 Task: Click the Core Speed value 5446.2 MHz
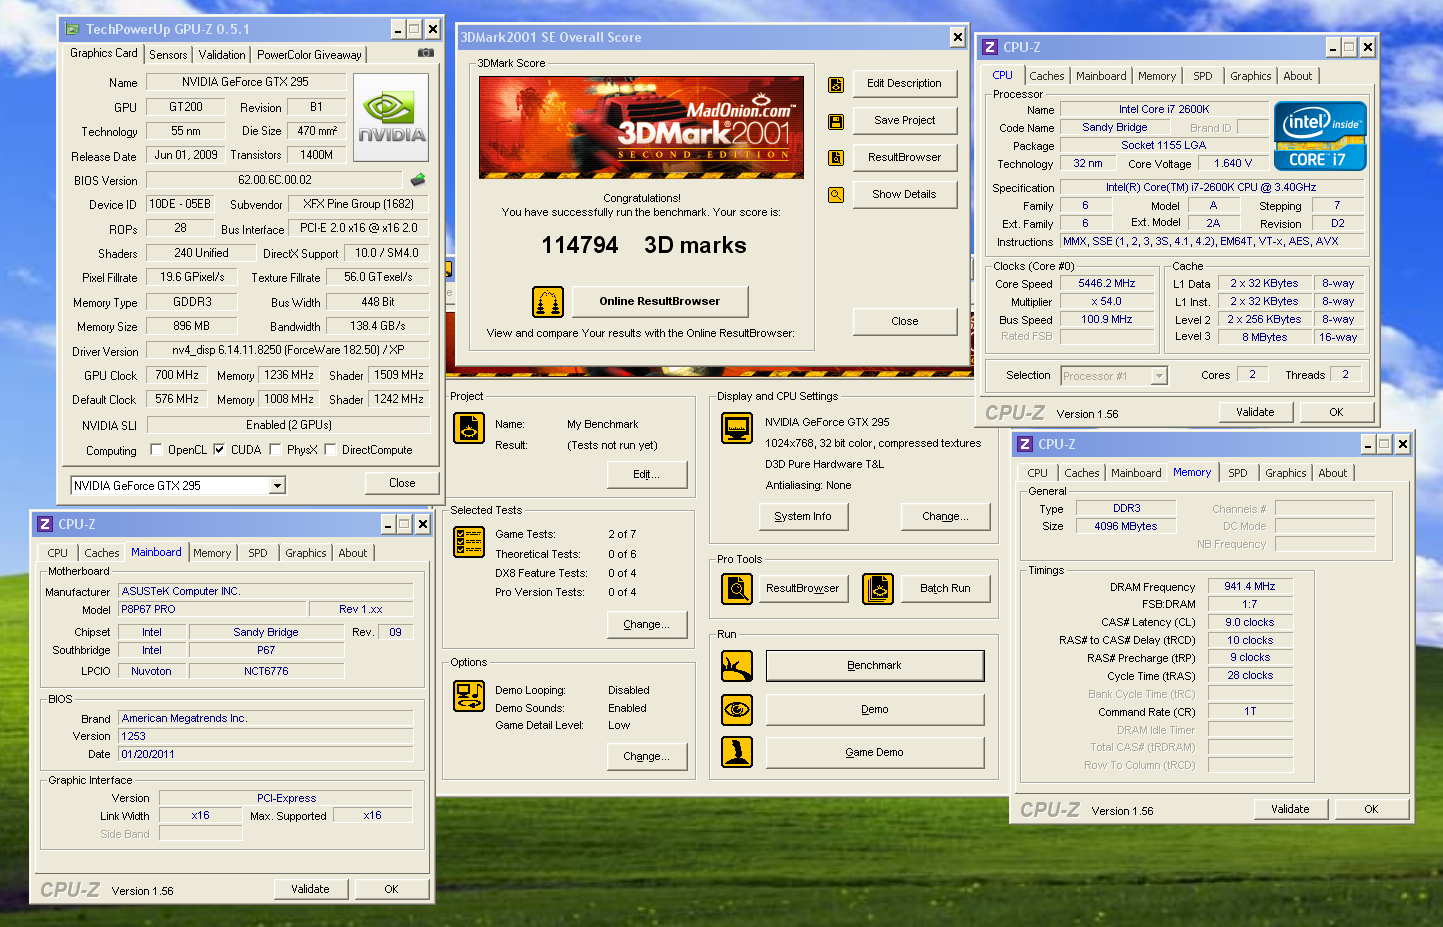pyautogui.click(x=1107, y=284)
